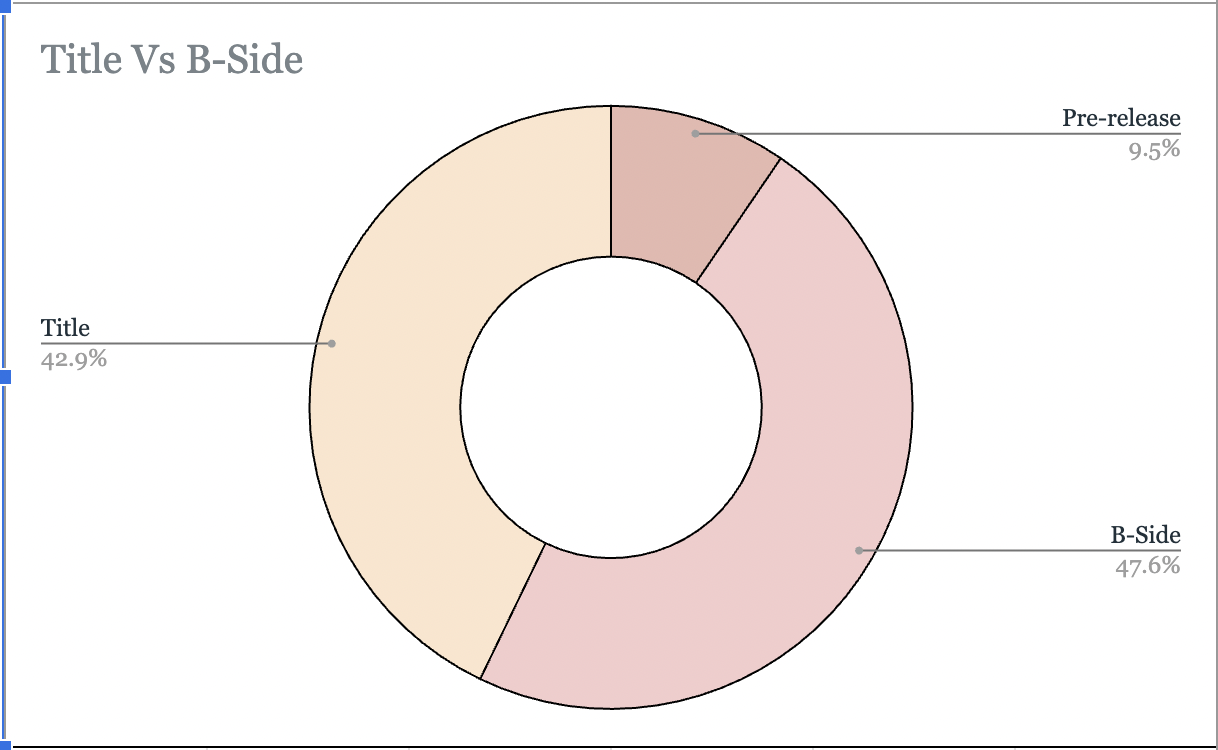Click the middle-left blue resize handle
The height and width of the screenshot is (750, 1218).
point(4,377)
